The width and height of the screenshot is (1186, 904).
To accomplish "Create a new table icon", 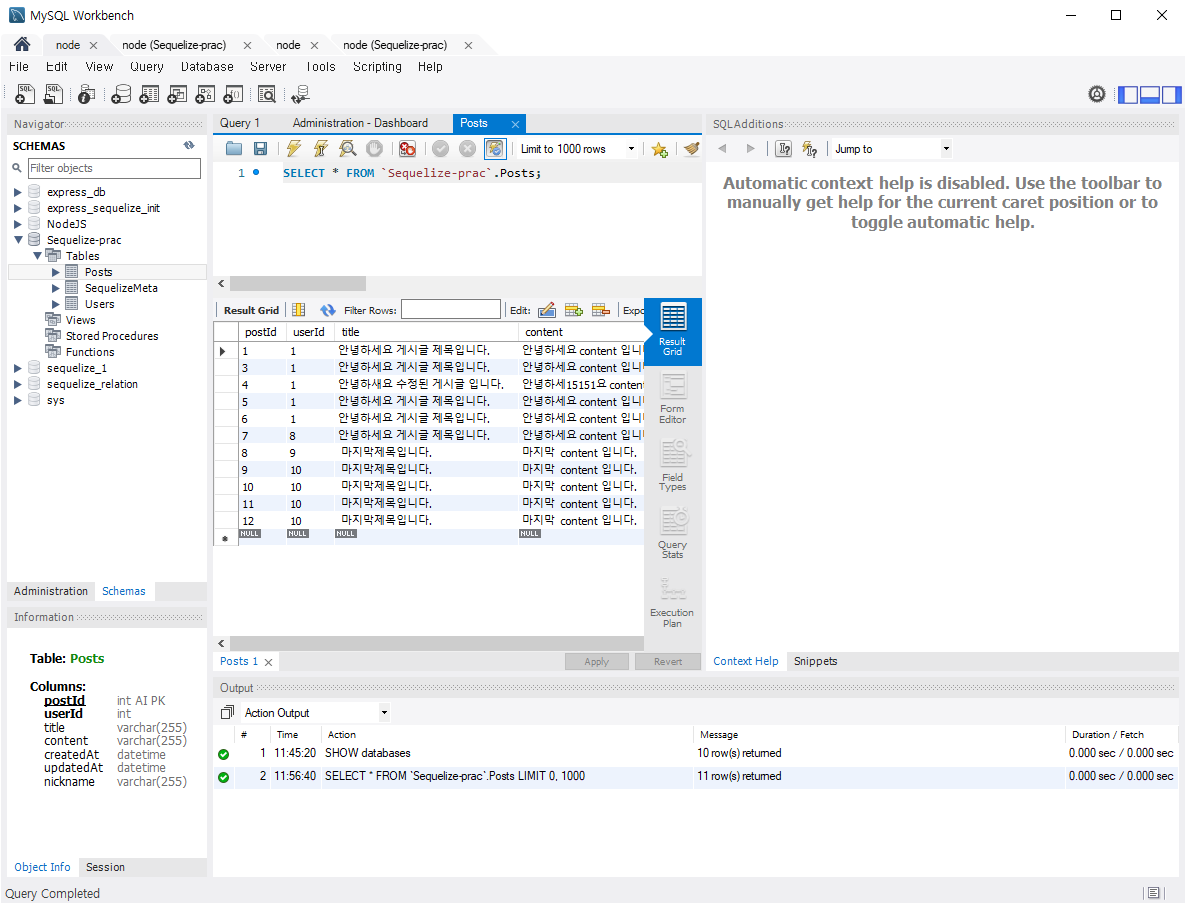I will [149, 95].
